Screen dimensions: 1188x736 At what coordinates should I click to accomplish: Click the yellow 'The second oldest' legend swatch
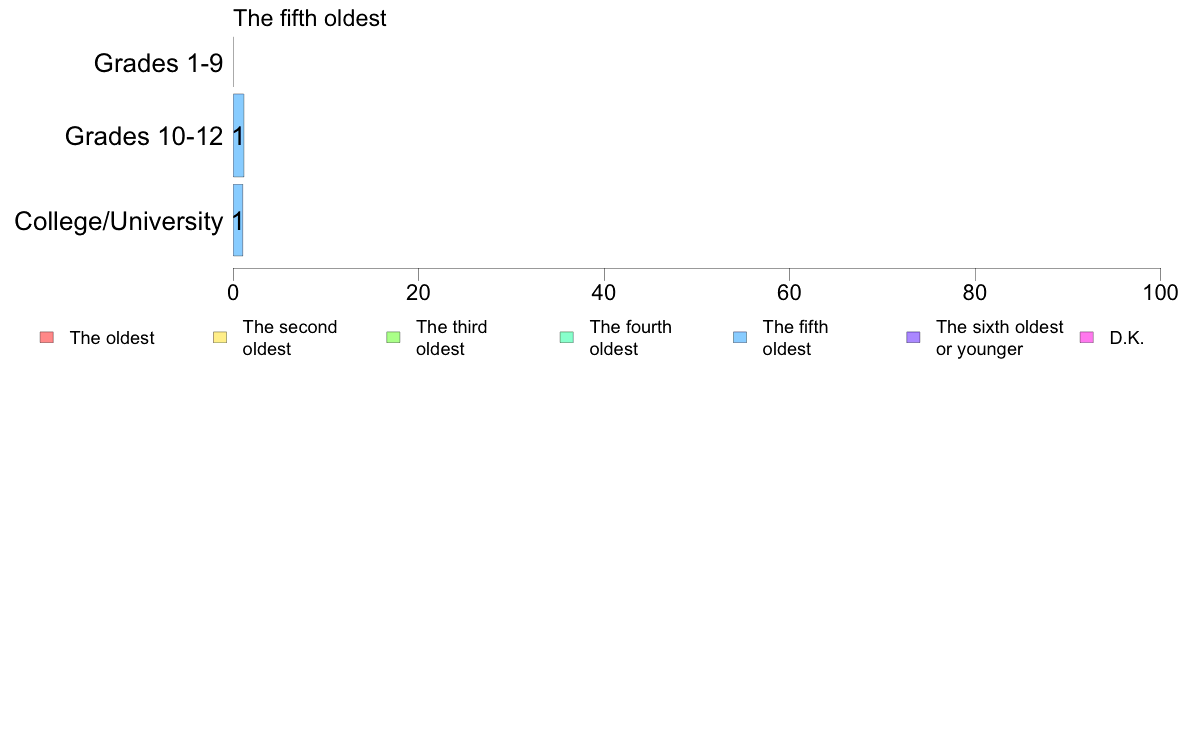click(x=220, y=337)
